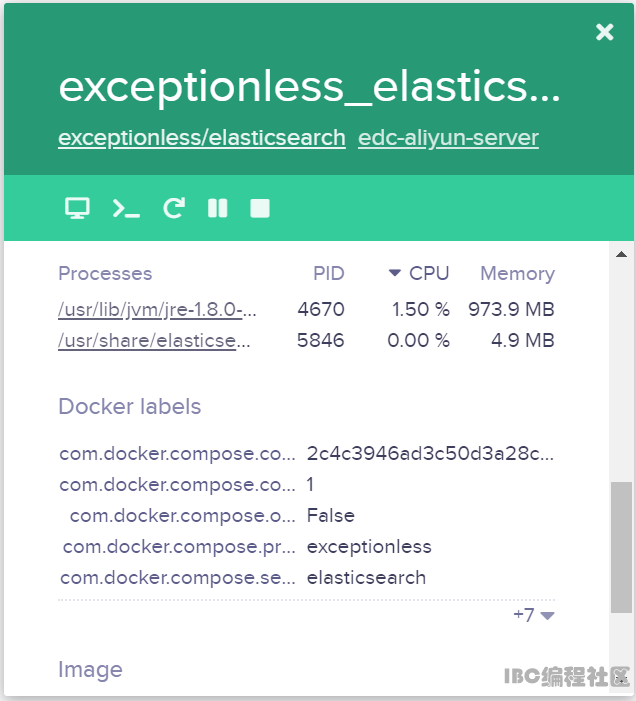Expand the +7 more Docker labels
The height and width of the screenshot is (701, 636).
(534, 615)
